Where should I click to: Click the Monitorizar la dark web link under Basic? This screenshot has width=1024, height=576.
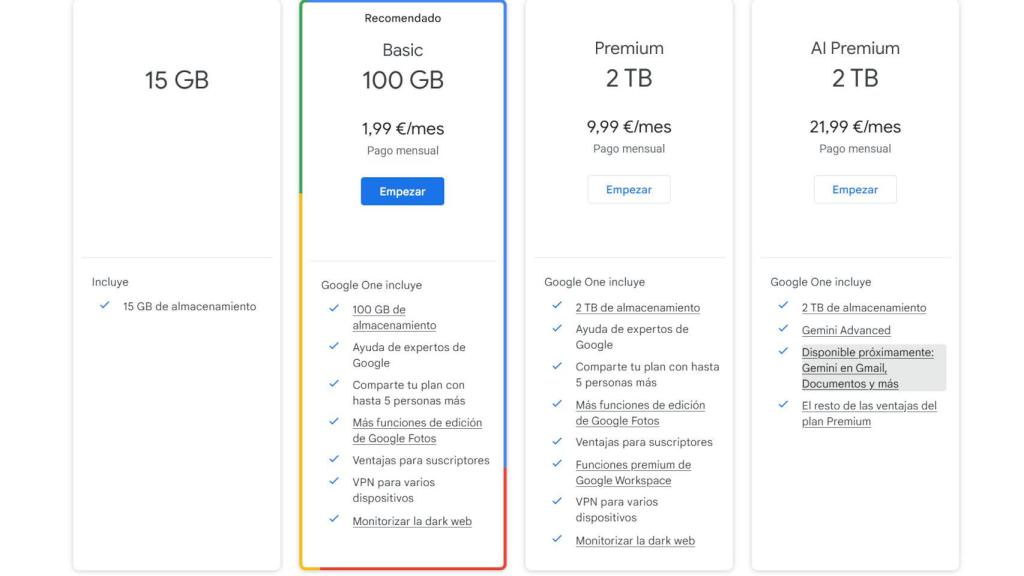click(409, 521)
